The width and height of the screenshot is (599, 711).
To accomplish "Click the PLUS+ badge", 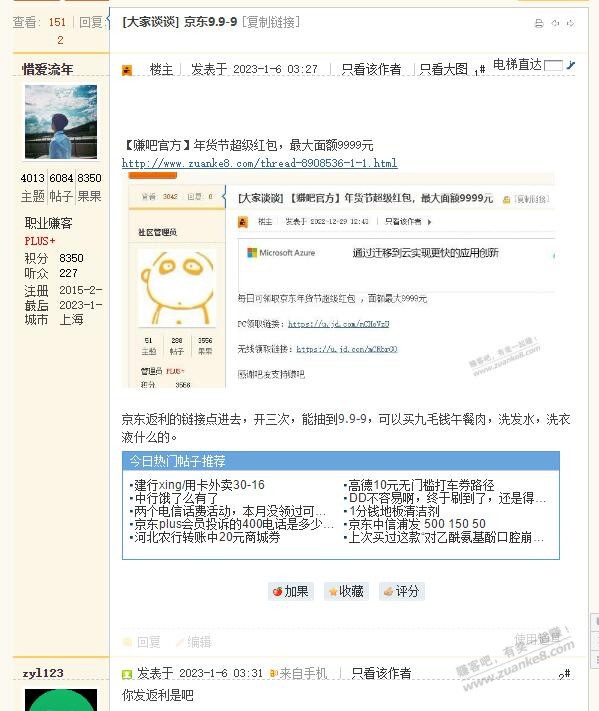I will [40, 241].
